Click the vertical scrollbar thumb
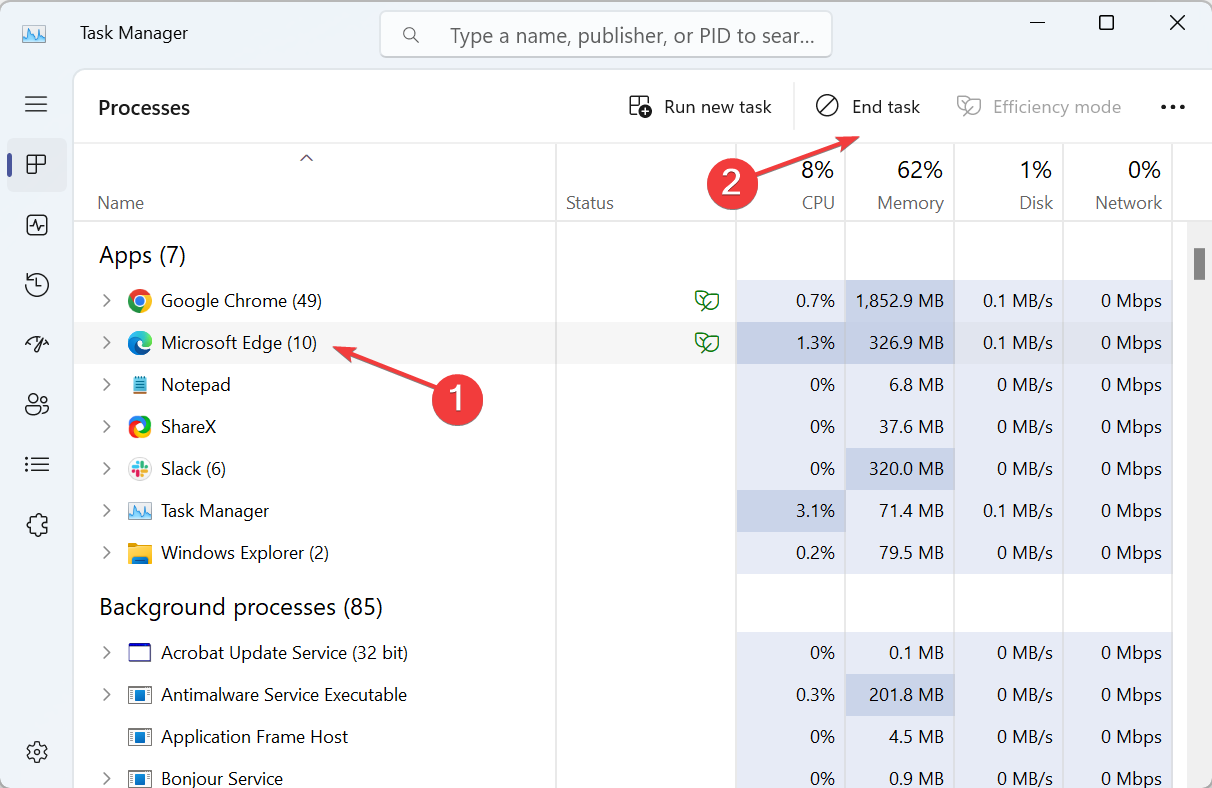 [1198, 264]
